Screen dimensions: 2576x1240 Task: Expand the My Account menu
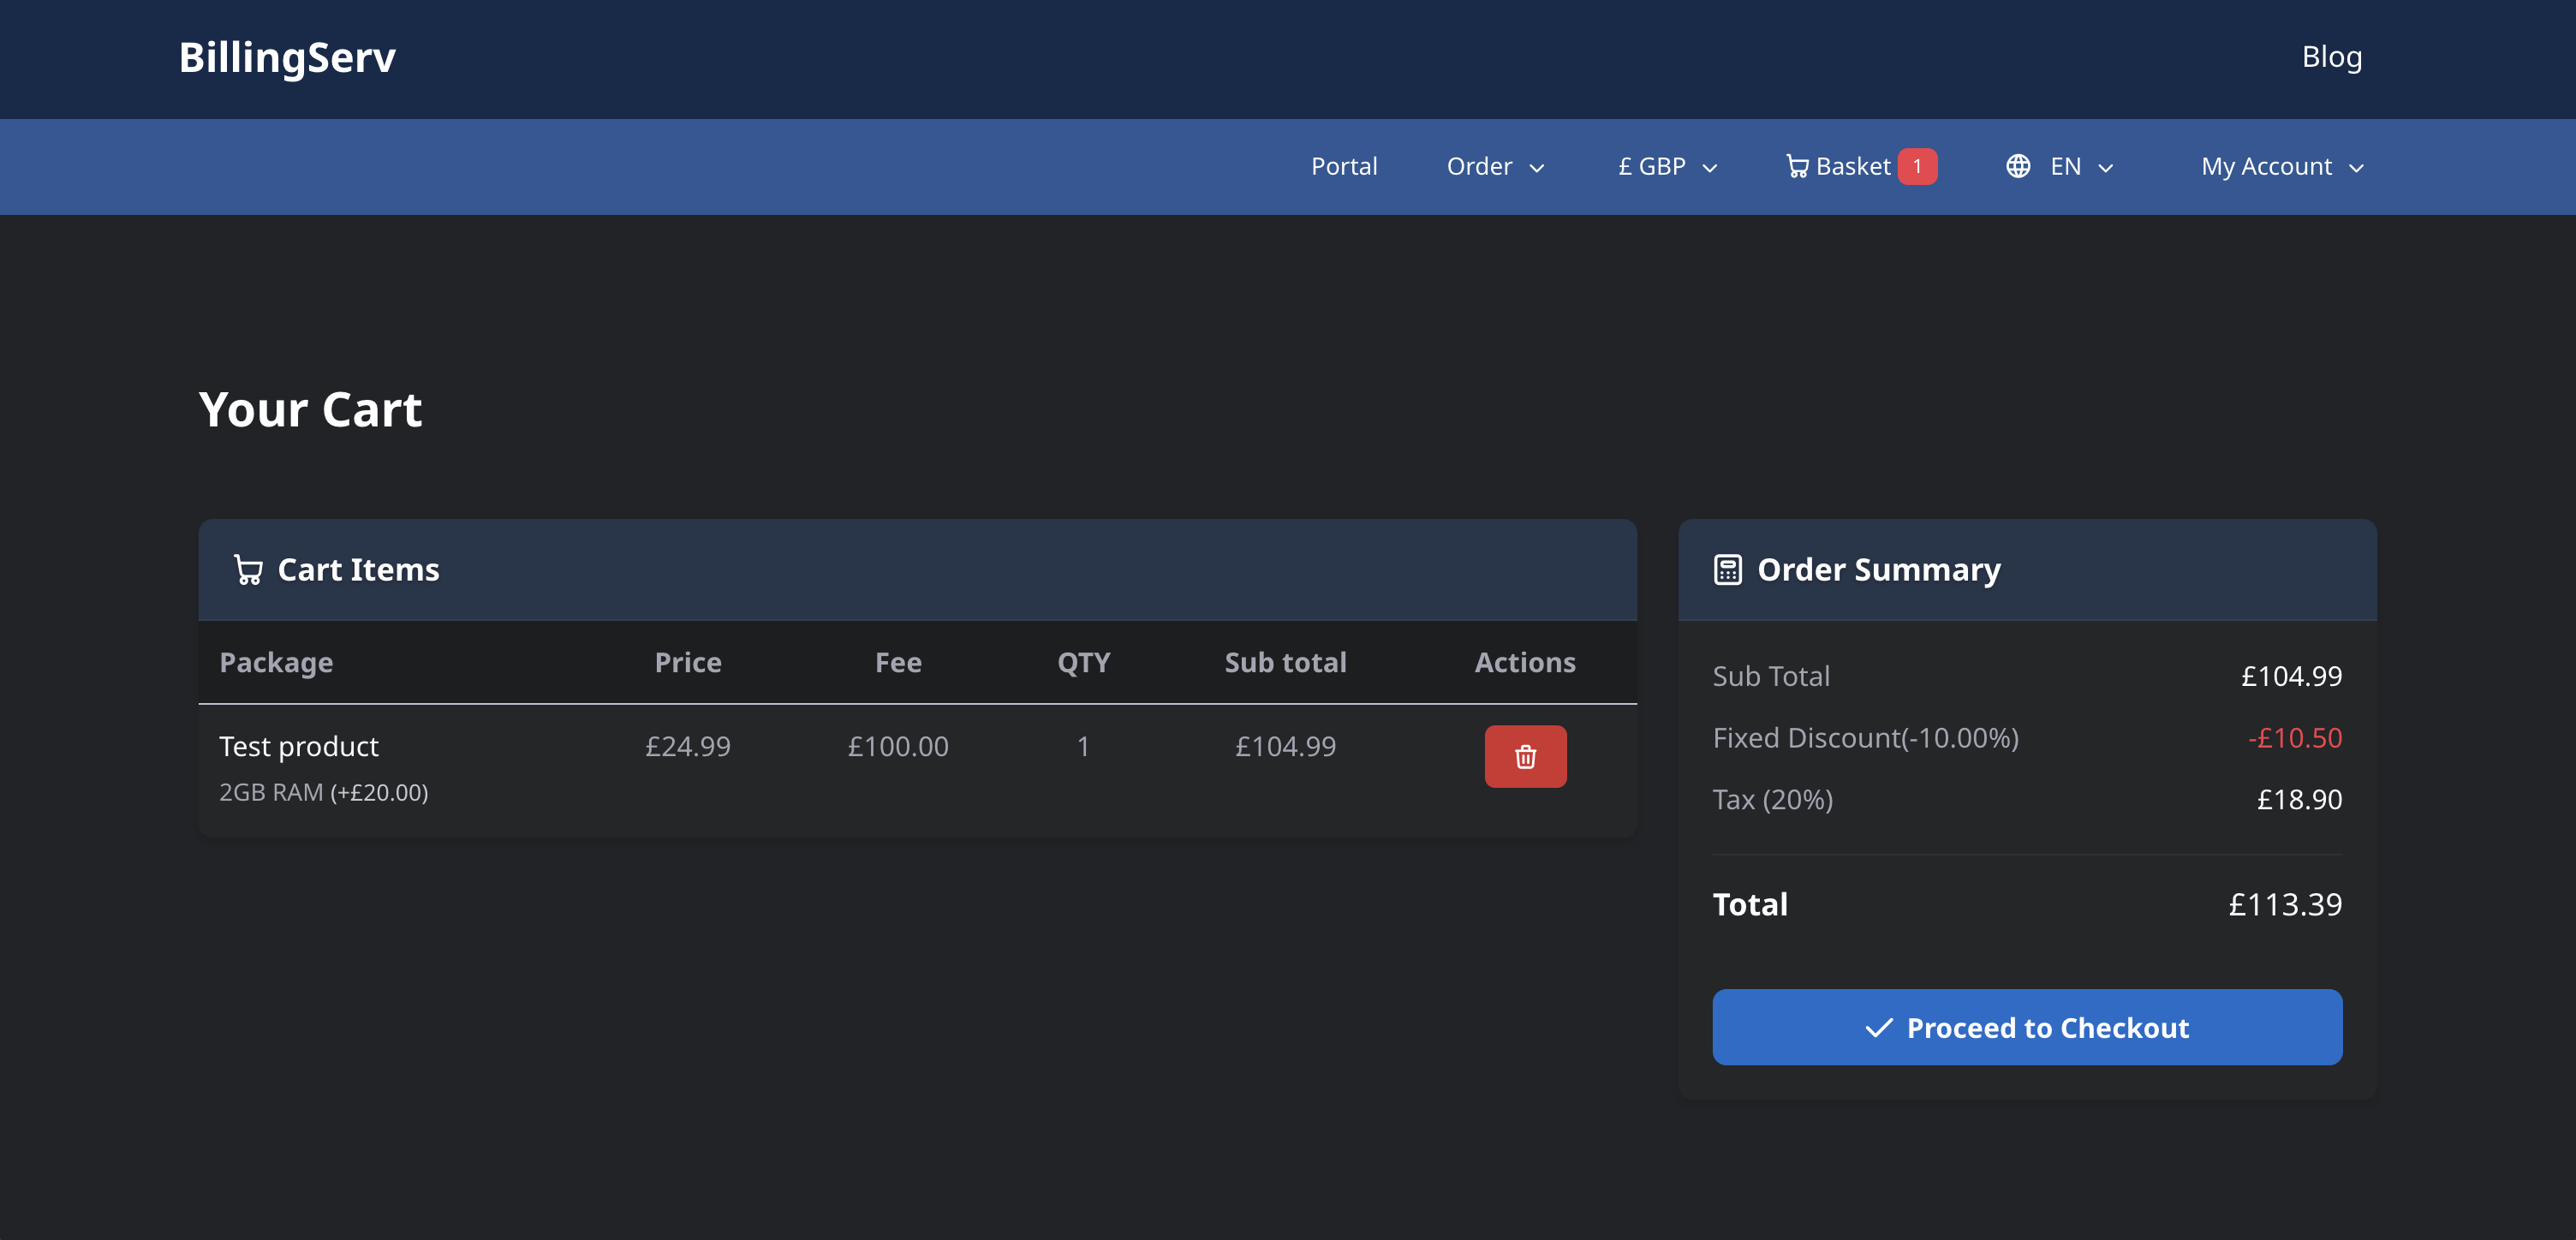[2281, 167]
